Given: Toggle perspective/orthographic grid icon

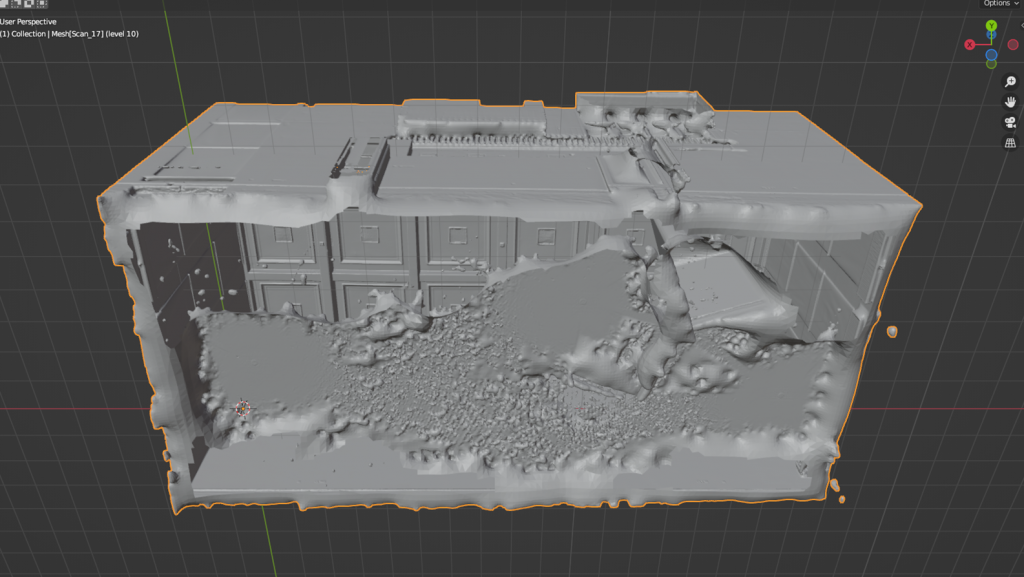Looking at the screenshot, I should (x=1010, y=143).
